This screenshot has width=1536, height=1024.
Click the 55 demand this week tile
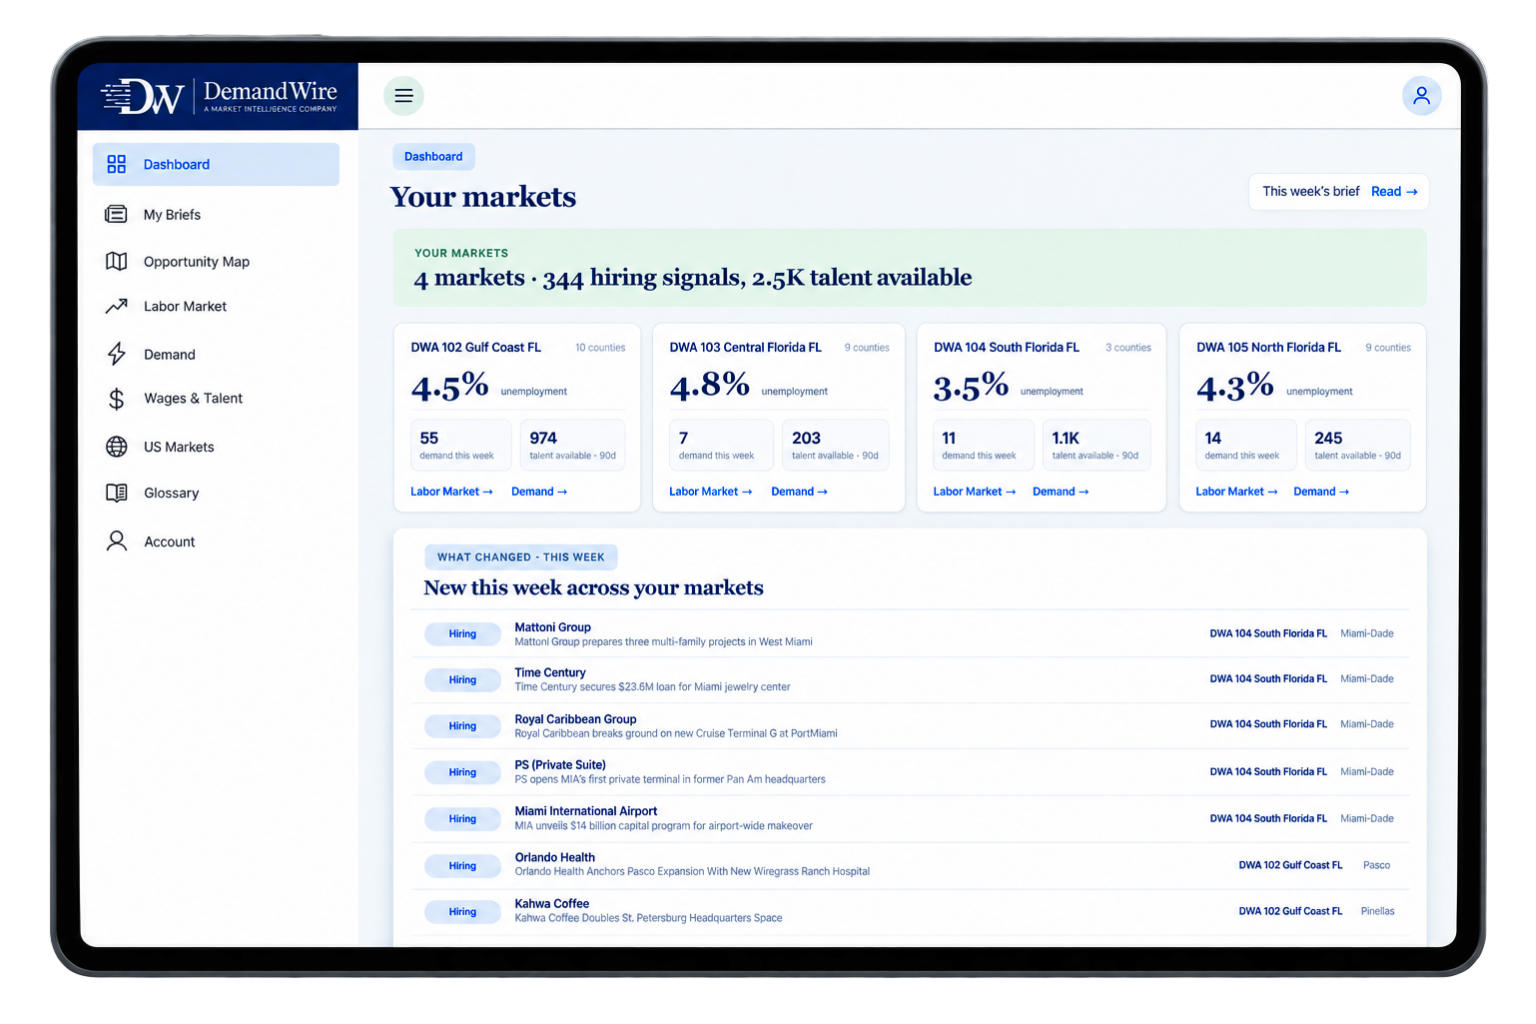[461, 445]
